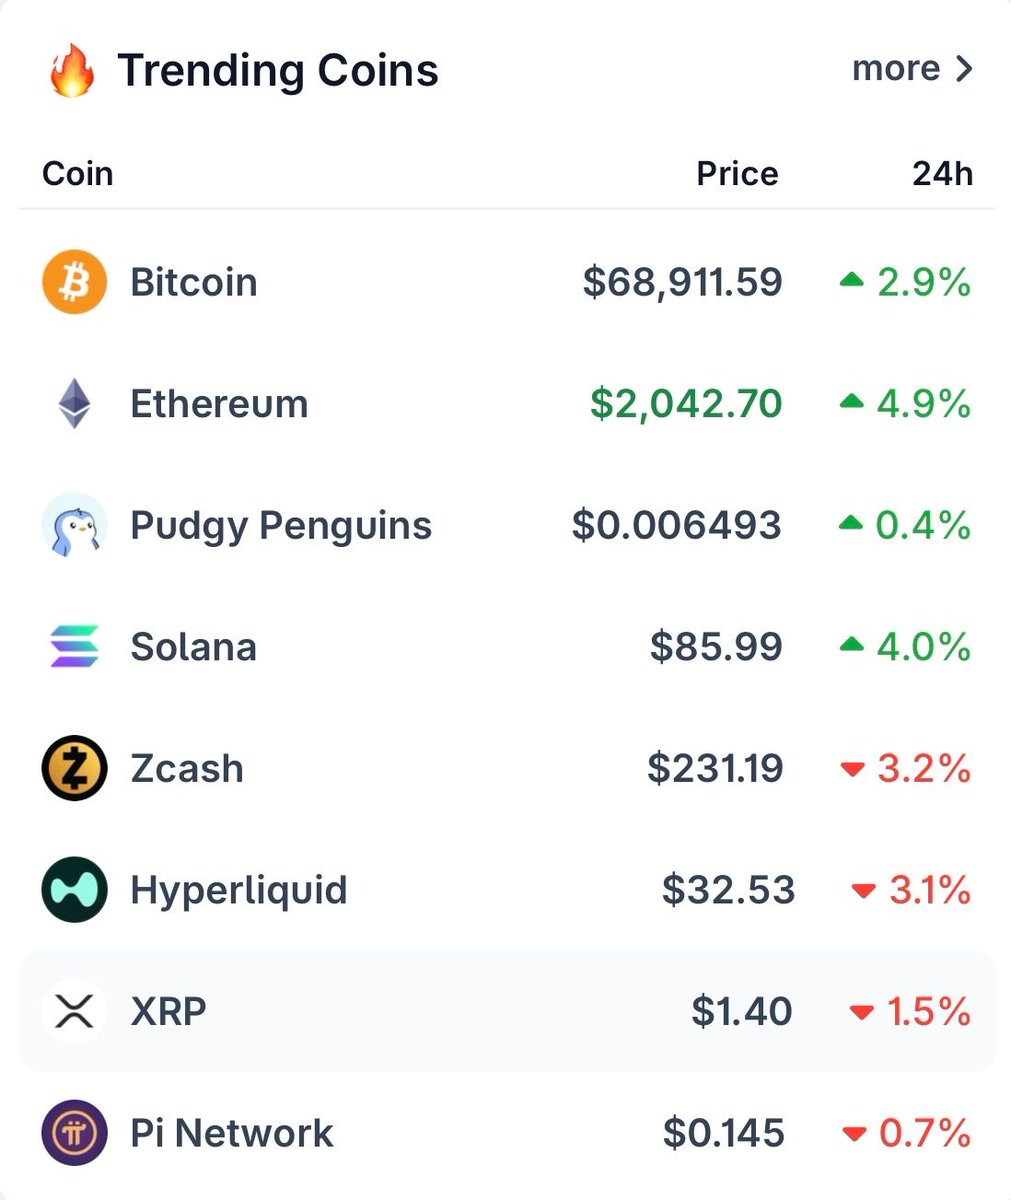Screen dimensions: 1011x1200
Task: Sort by the 24h column header
Action: (942, 174)
